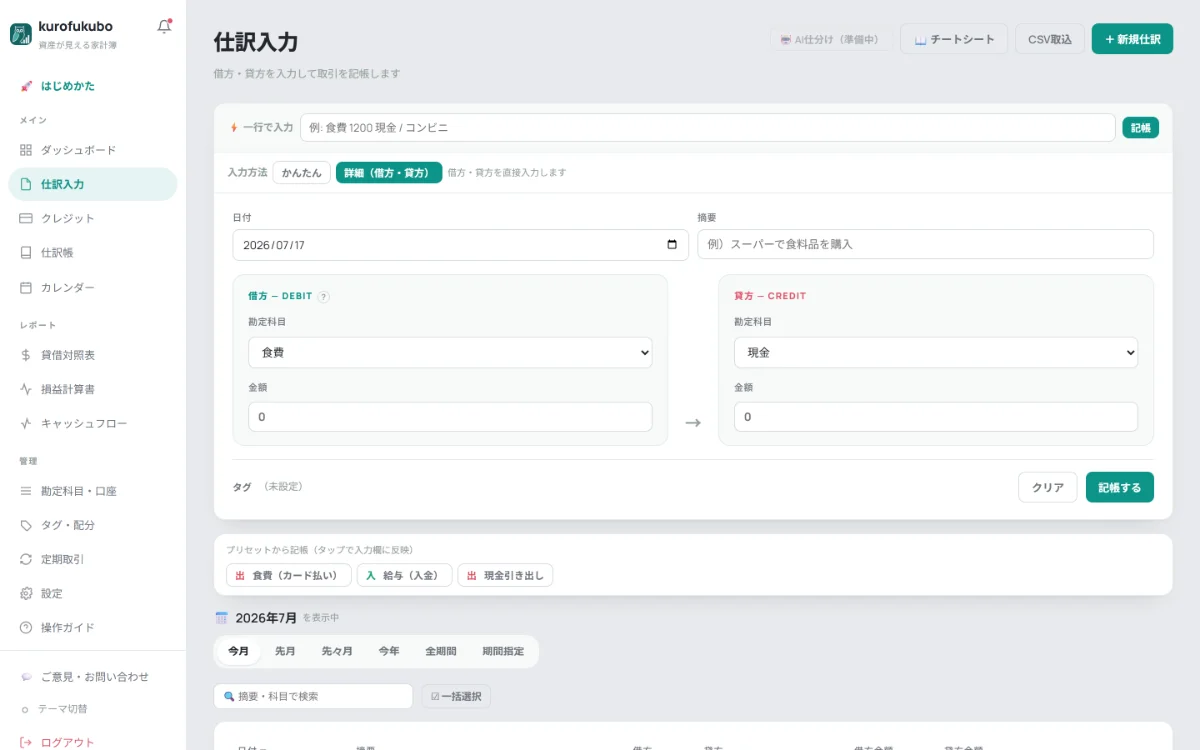Toggle テーマ切替 theme switch
1200x750 pixels.
point(54,709)
